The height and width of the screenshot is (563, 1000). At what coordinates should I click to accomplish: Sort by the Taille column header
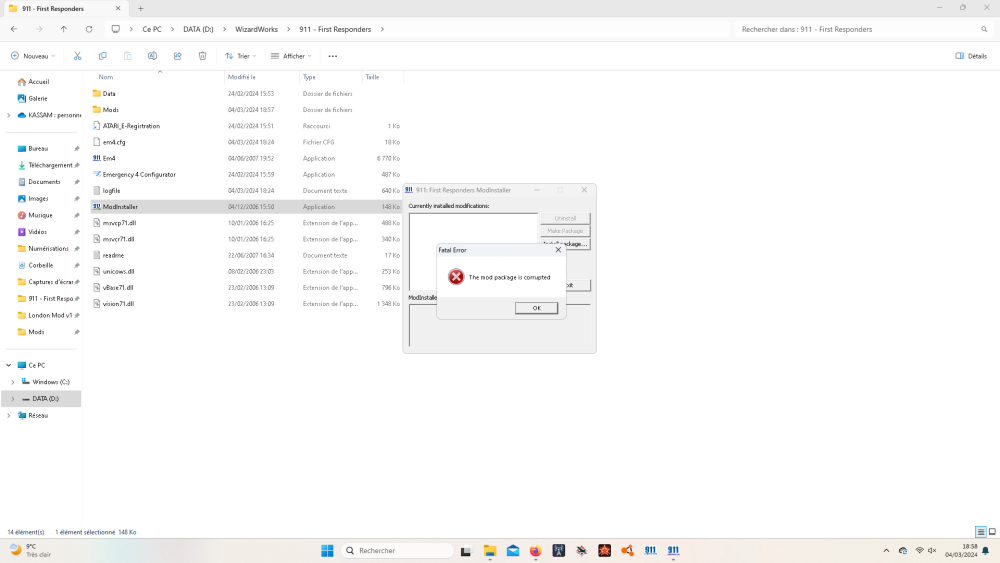pyautogui.click(x=372, y=77)
